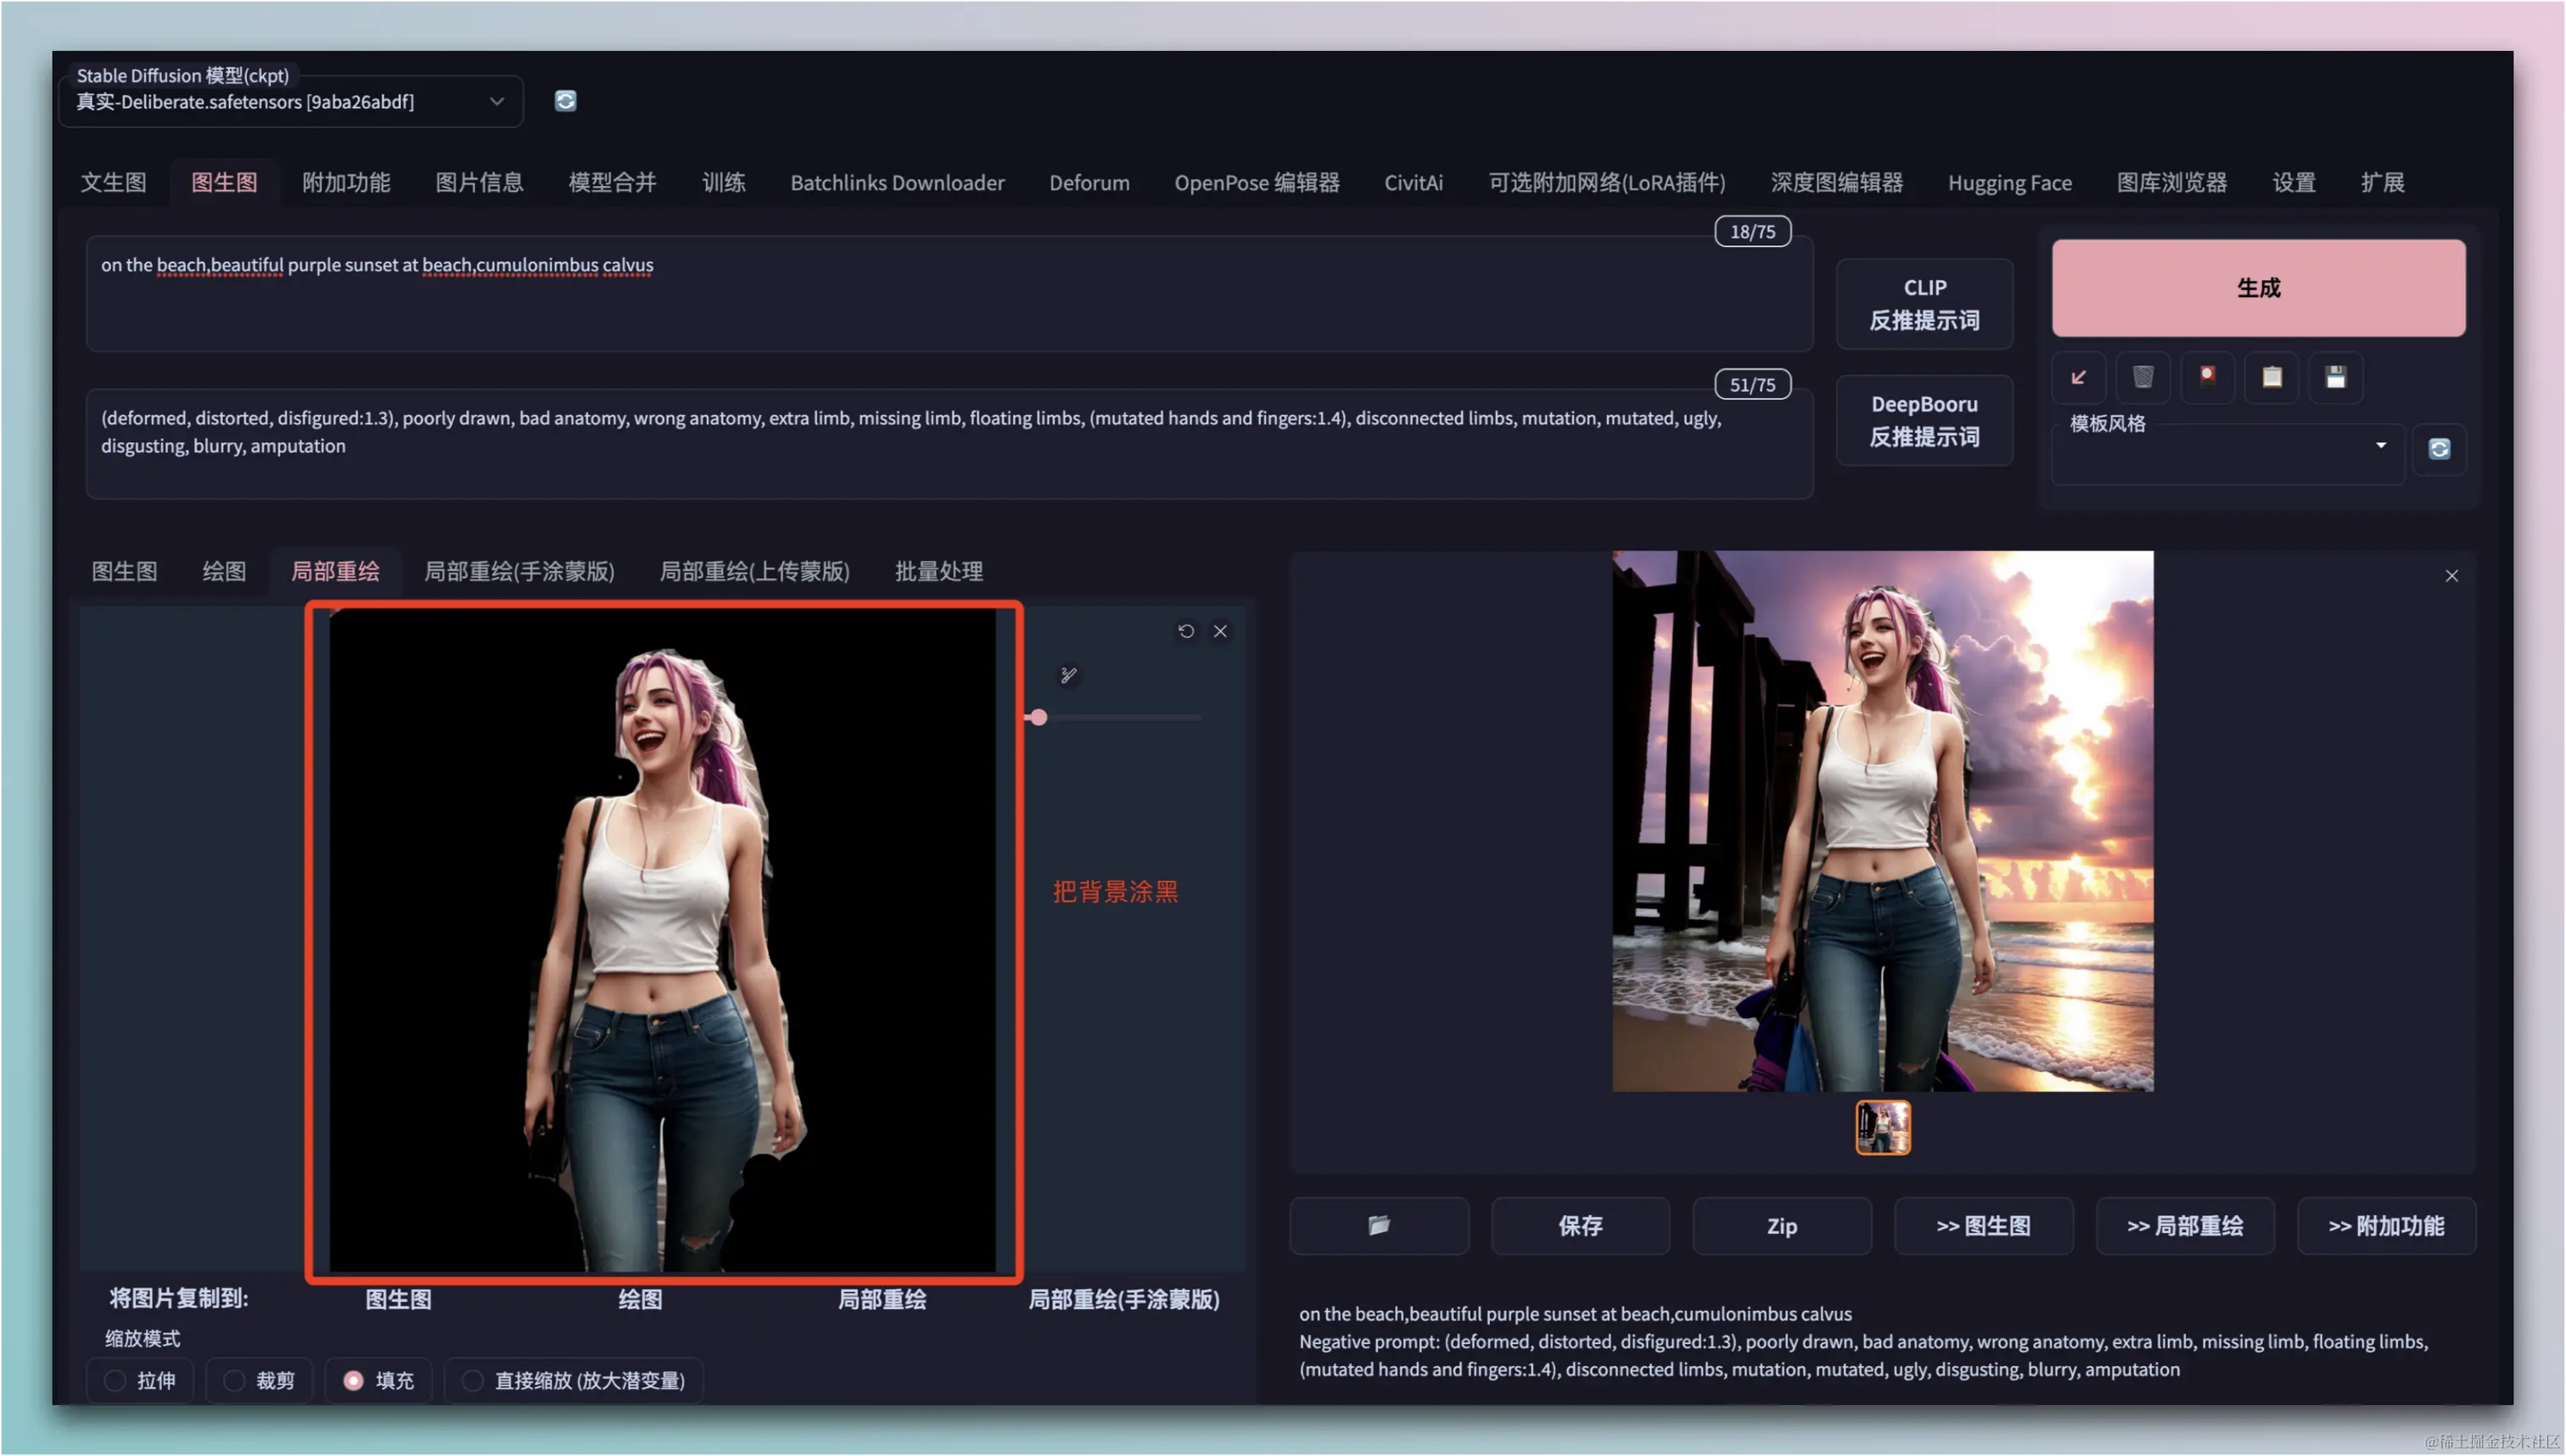
Task: Adjust the brush size slider handle
Action: coord(1039,717)
